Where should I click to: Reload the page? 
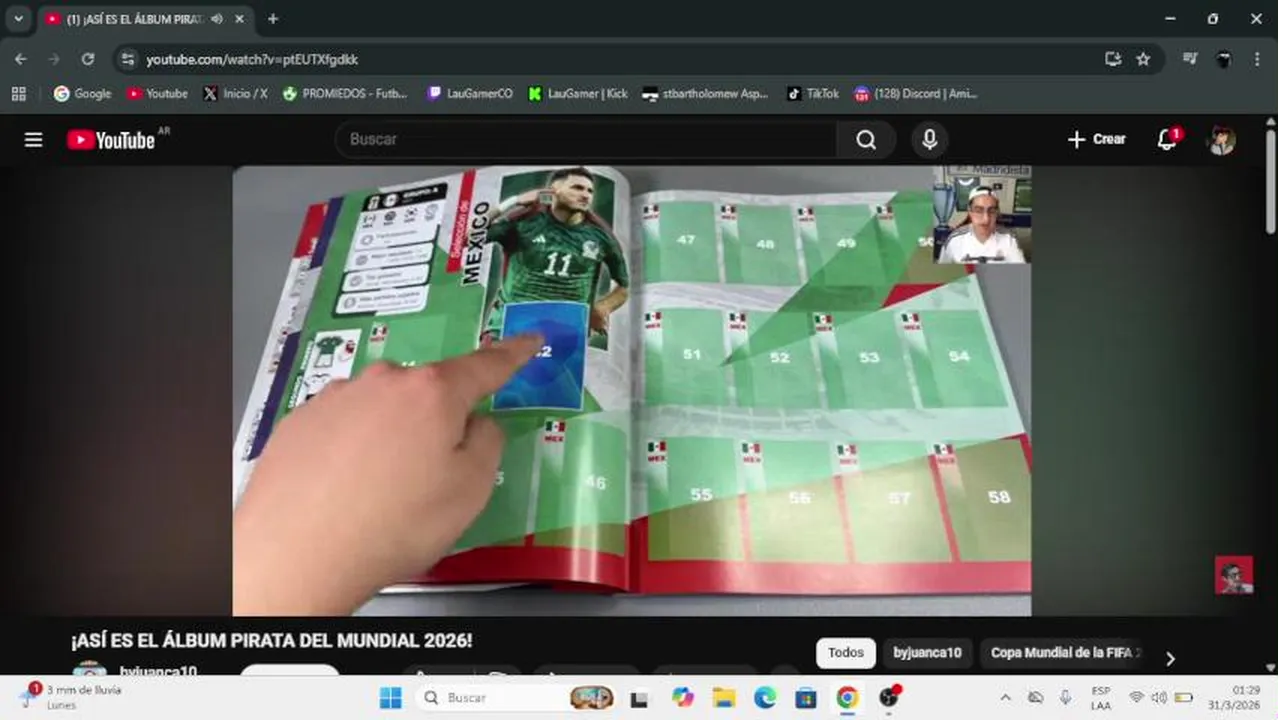coord(88,59)
